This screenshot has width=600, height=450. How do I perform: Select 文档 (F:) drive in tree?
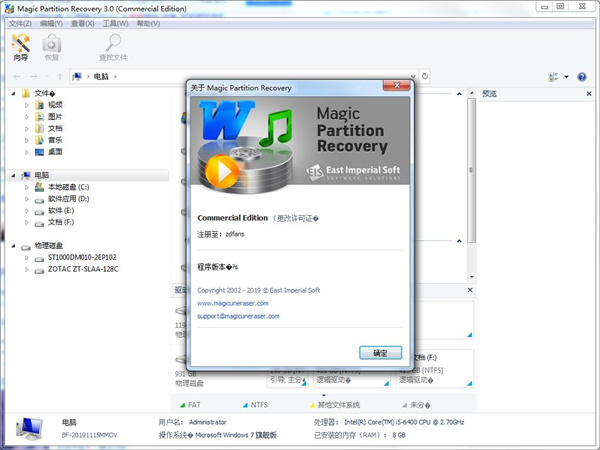click(x=61, y=222)
